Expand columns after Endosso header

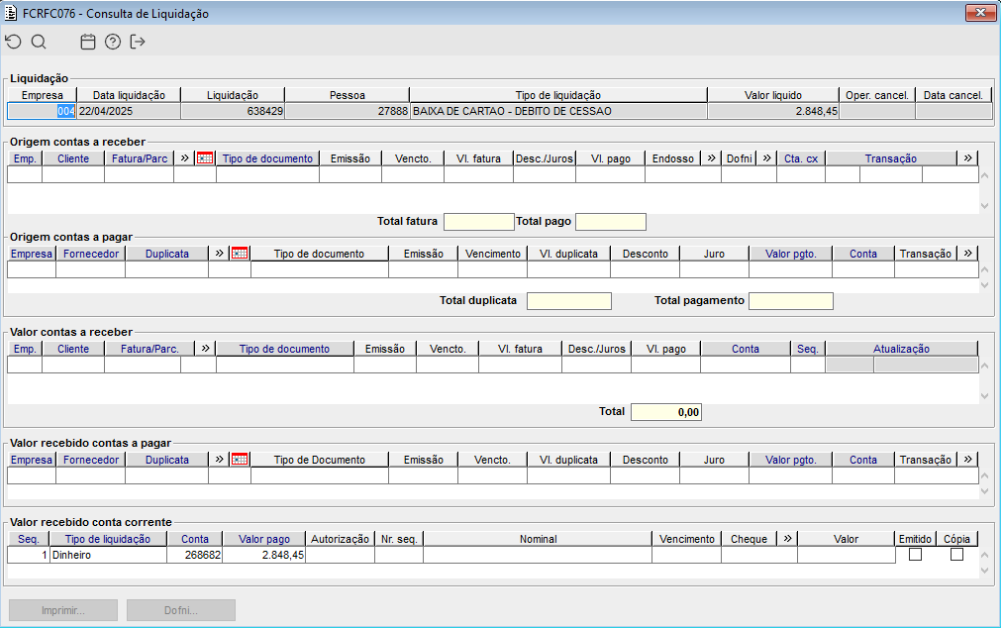coord(711,158)
